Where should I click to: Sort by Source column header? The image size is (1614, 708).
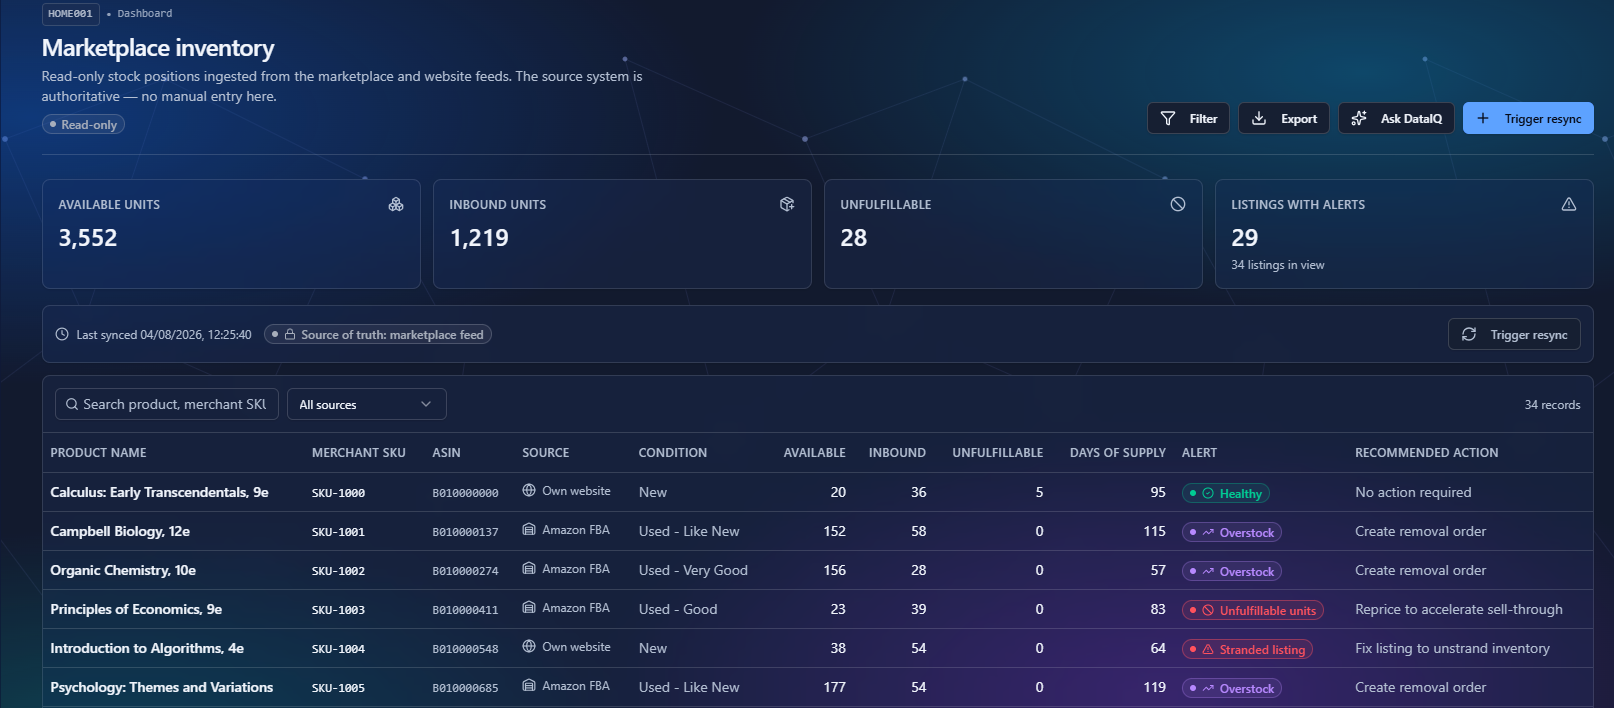click(545, 453)
